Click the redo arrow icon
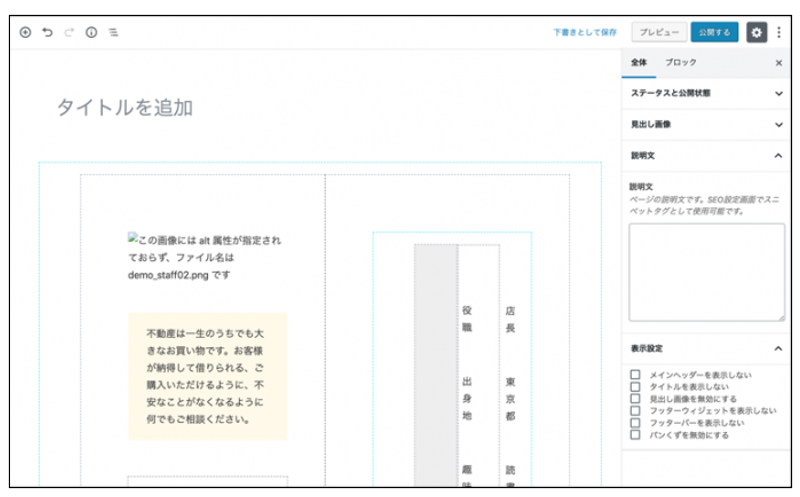Viewport: 800px width, 497px height. 69,32
